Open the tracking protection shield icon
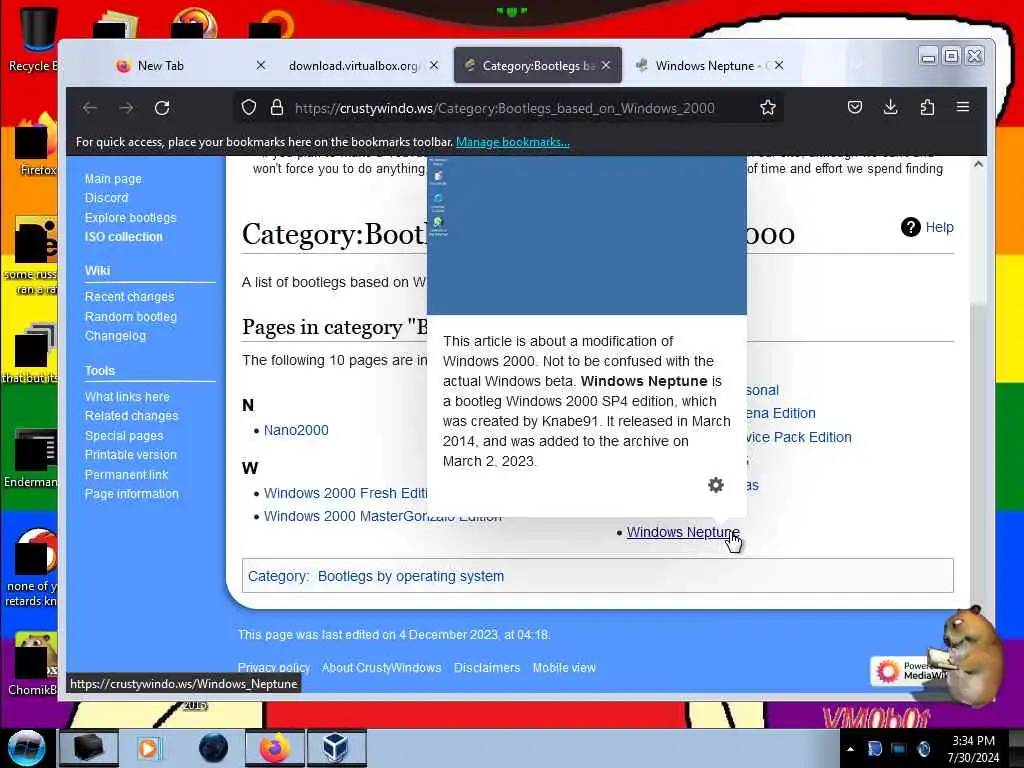 [x=249, y=108]
